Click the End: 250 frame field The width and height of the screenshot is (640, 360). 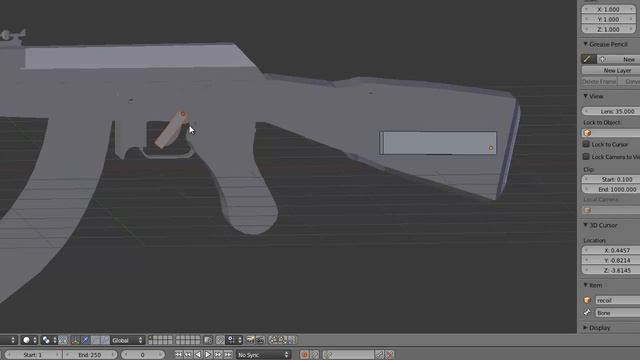tap(90, 355)
